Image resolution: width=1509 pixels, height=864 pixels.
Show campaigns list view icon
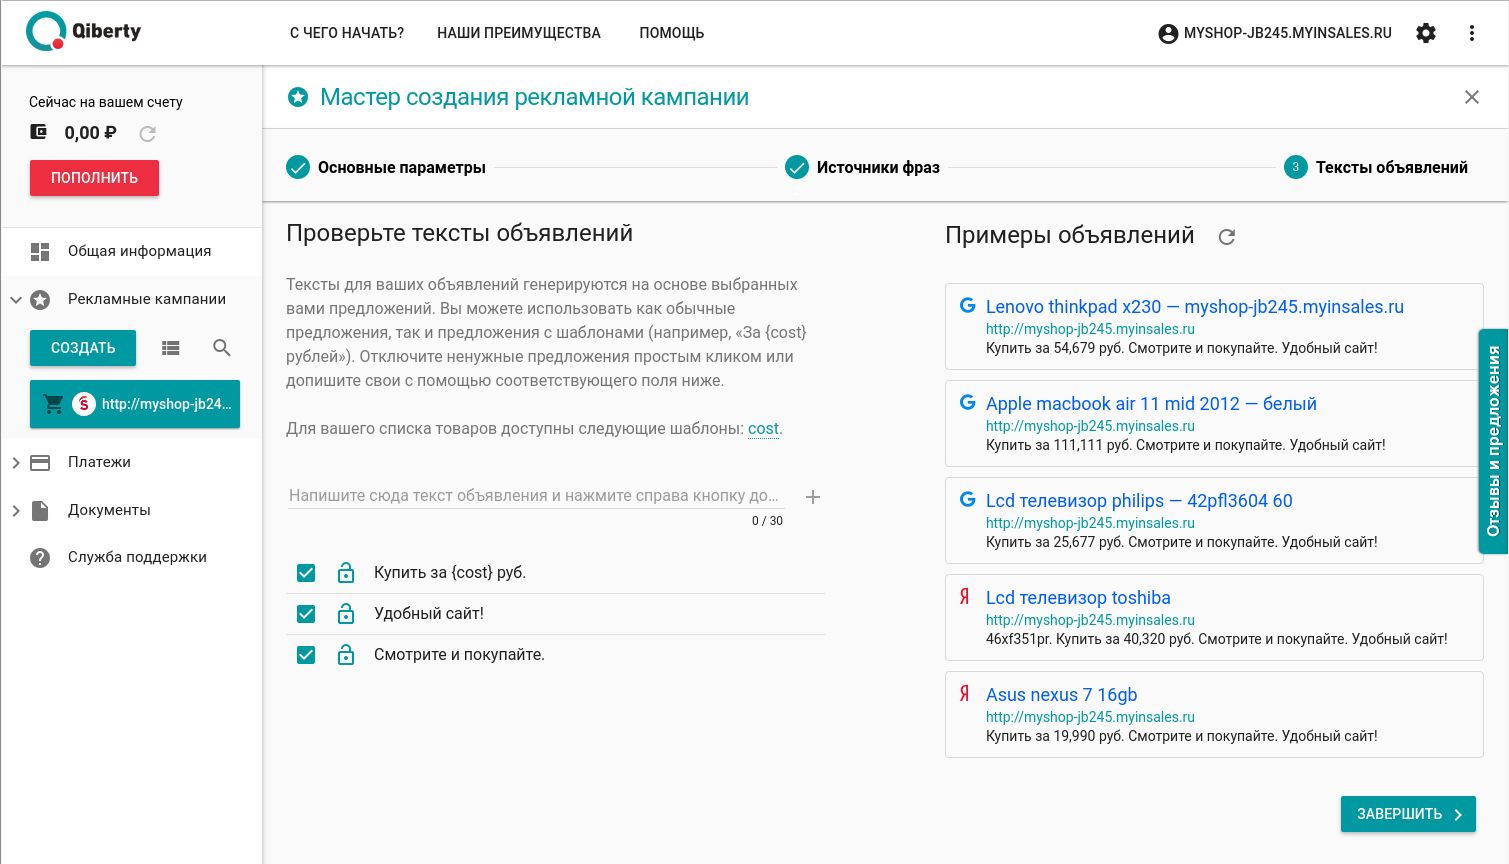pos(171,348)
